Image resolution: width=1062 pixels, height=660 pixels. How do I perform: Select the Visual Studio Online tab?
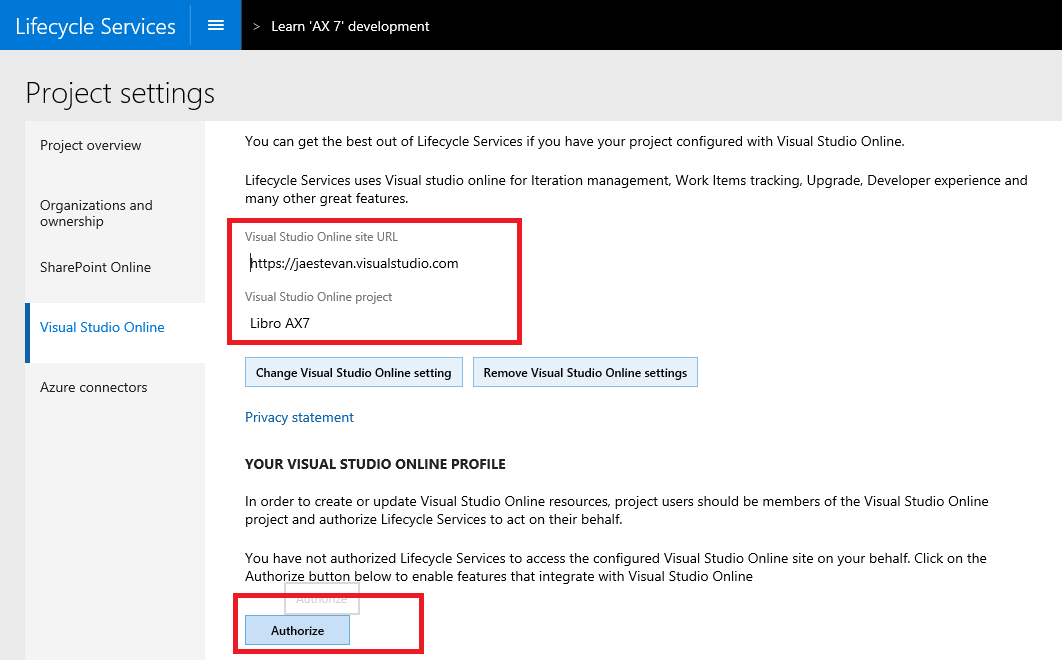[x=102, y=328]
